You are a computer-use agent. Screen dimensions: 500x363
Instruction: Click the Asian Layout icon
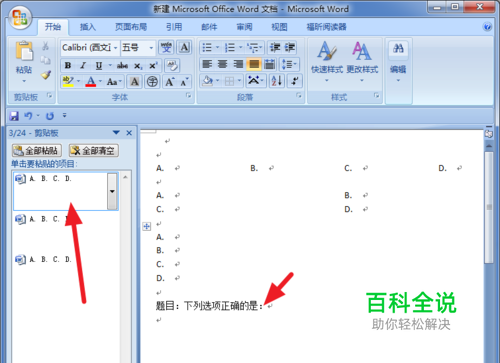(x=254, y=81)
